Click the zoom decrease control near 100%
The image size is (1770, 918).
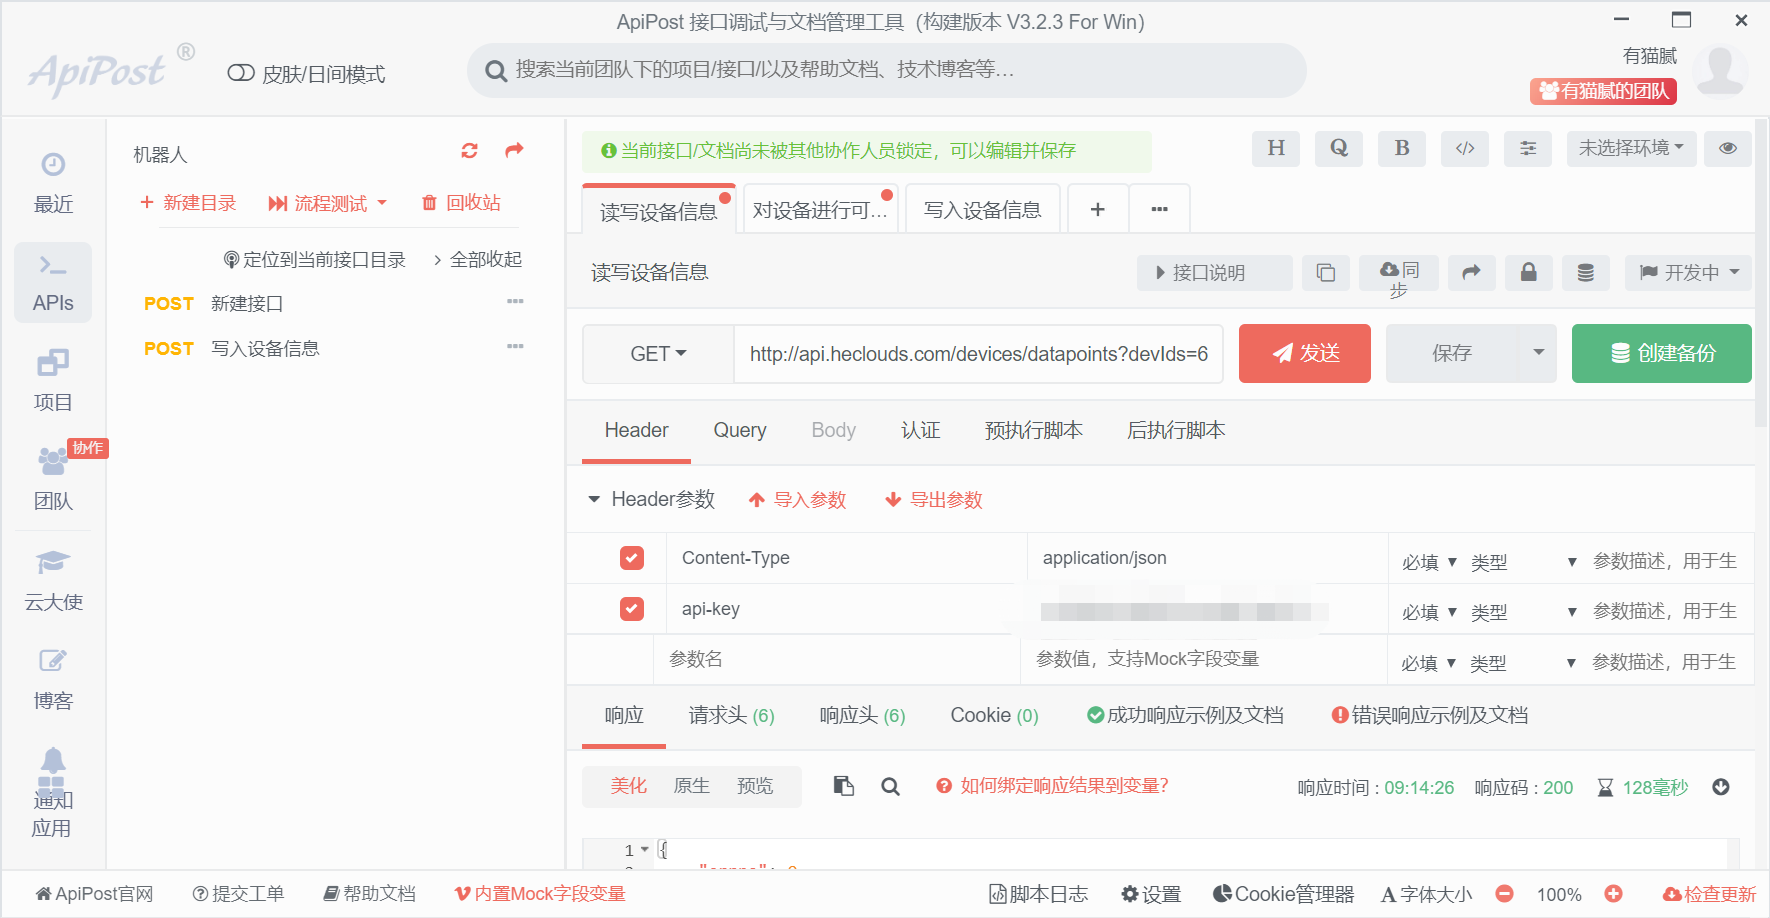pyautogui.click(x=1504, y=894)
